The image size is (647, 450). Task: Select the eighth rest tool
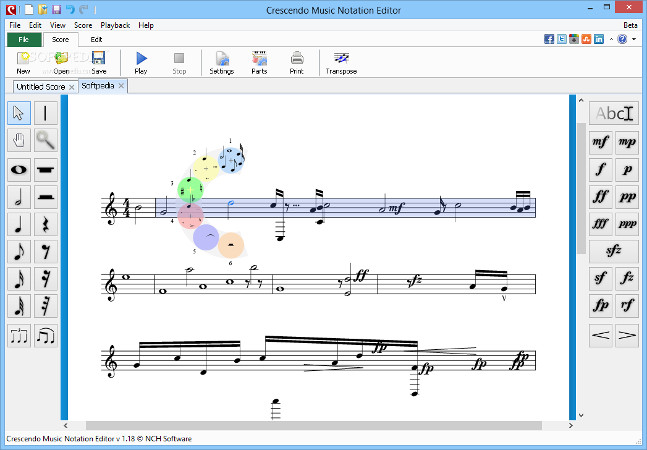pyautogui.click(x=45, y=252)
